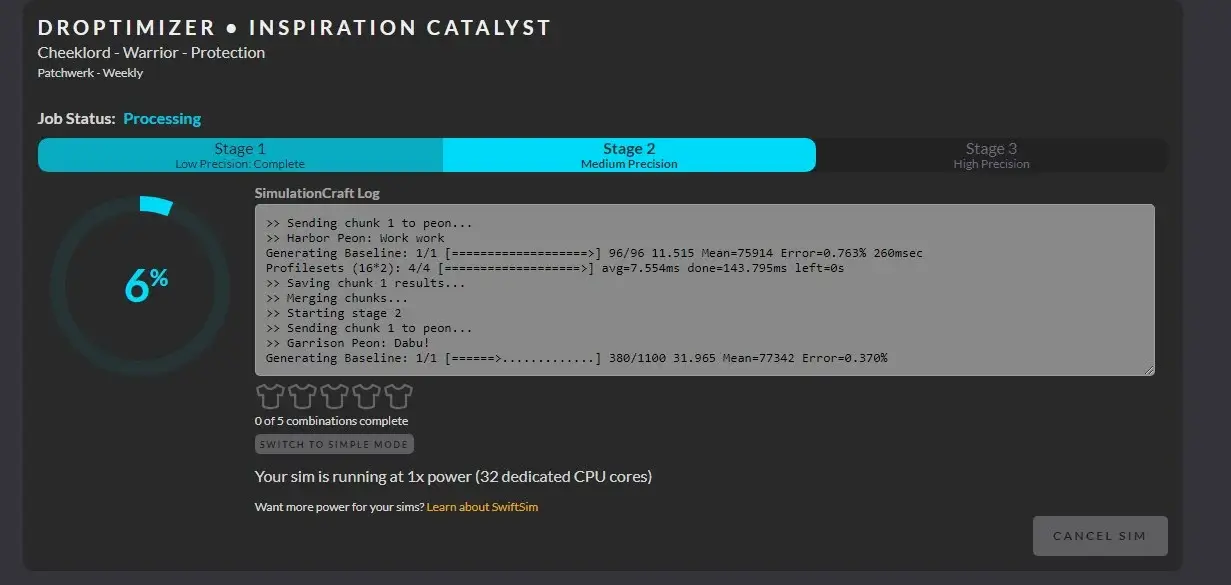Click the Cheeklord Warrior Protection character line
Screen dimensions: 1231x585
click(x=151, y=53)
